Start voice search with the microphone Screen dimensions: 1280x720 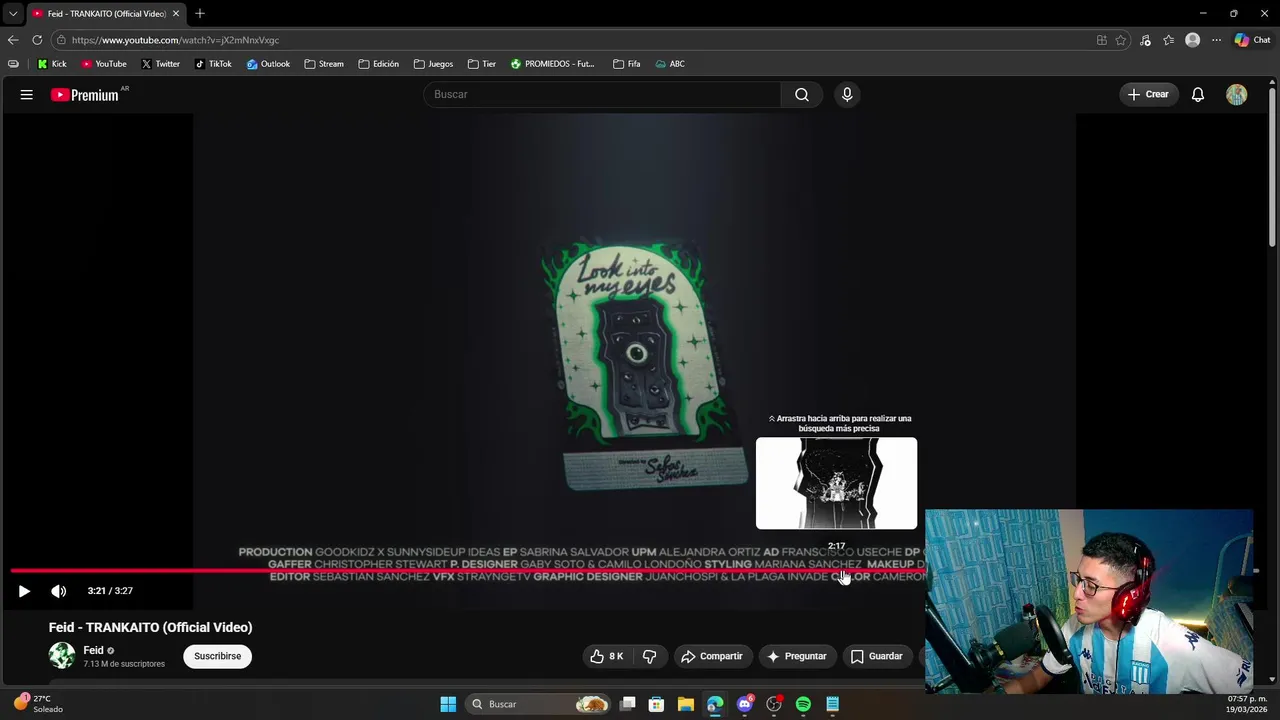pos(847,94)
